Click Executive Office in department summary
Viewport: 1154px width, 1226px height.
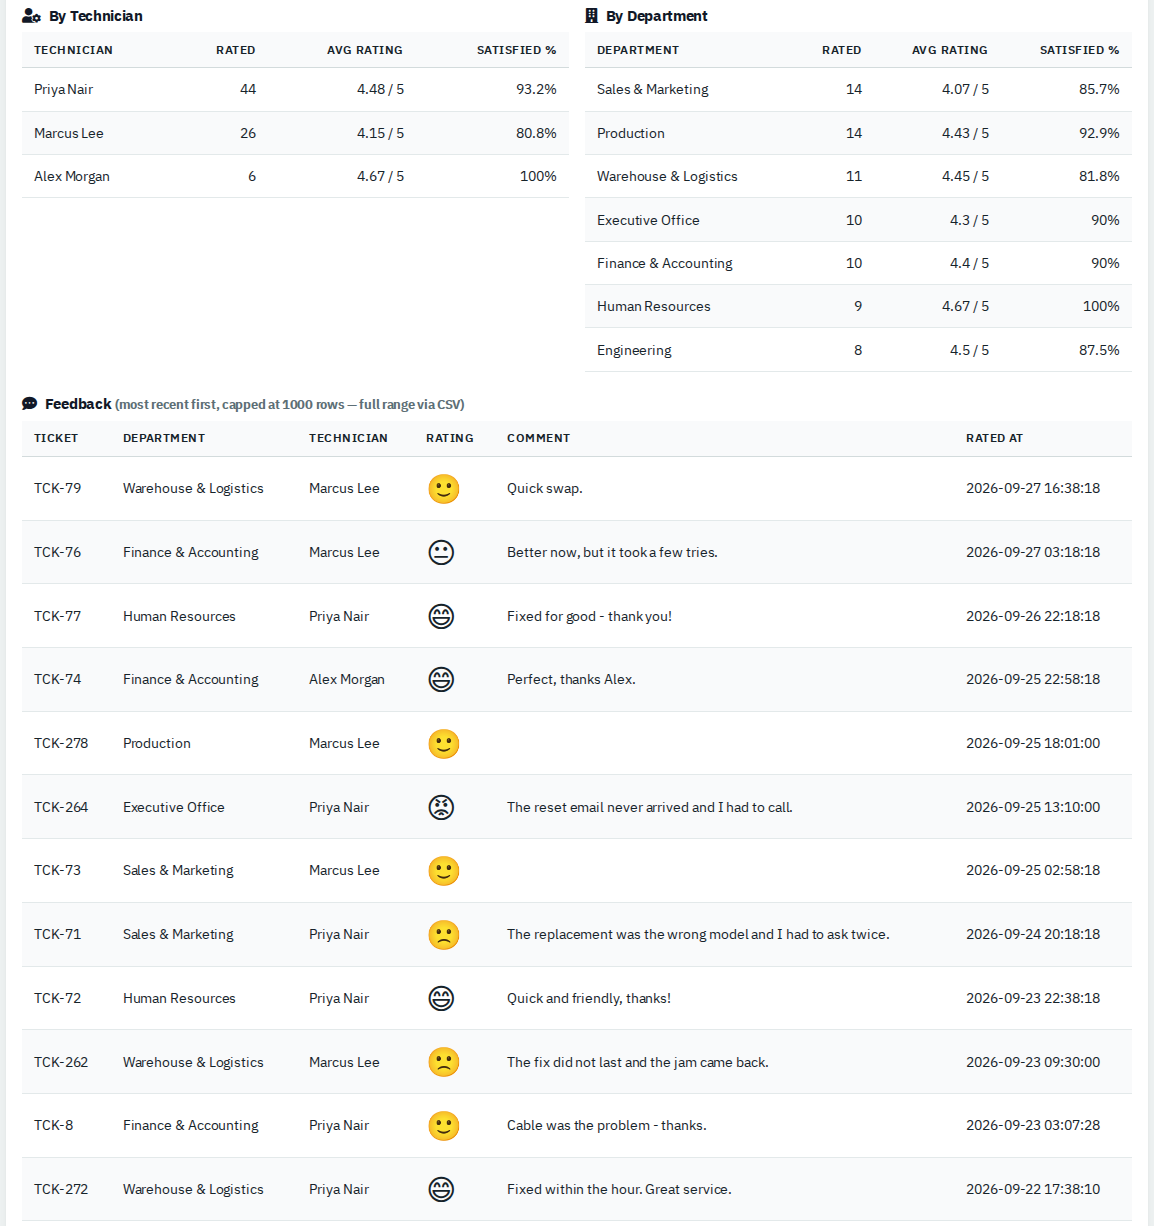[x=648, y=220]
